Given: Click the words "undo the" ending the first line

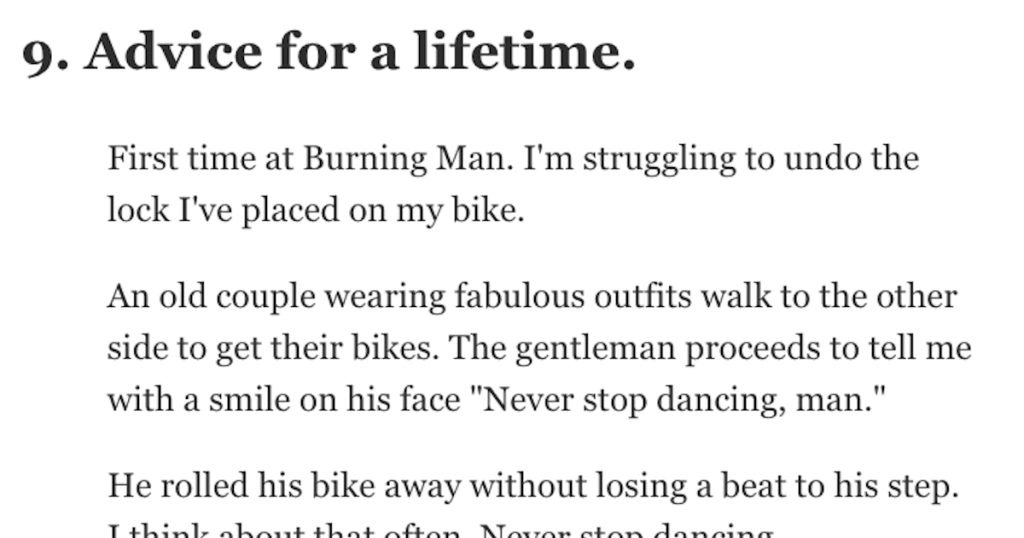Looking at the screenshot, I should (852, 159).
